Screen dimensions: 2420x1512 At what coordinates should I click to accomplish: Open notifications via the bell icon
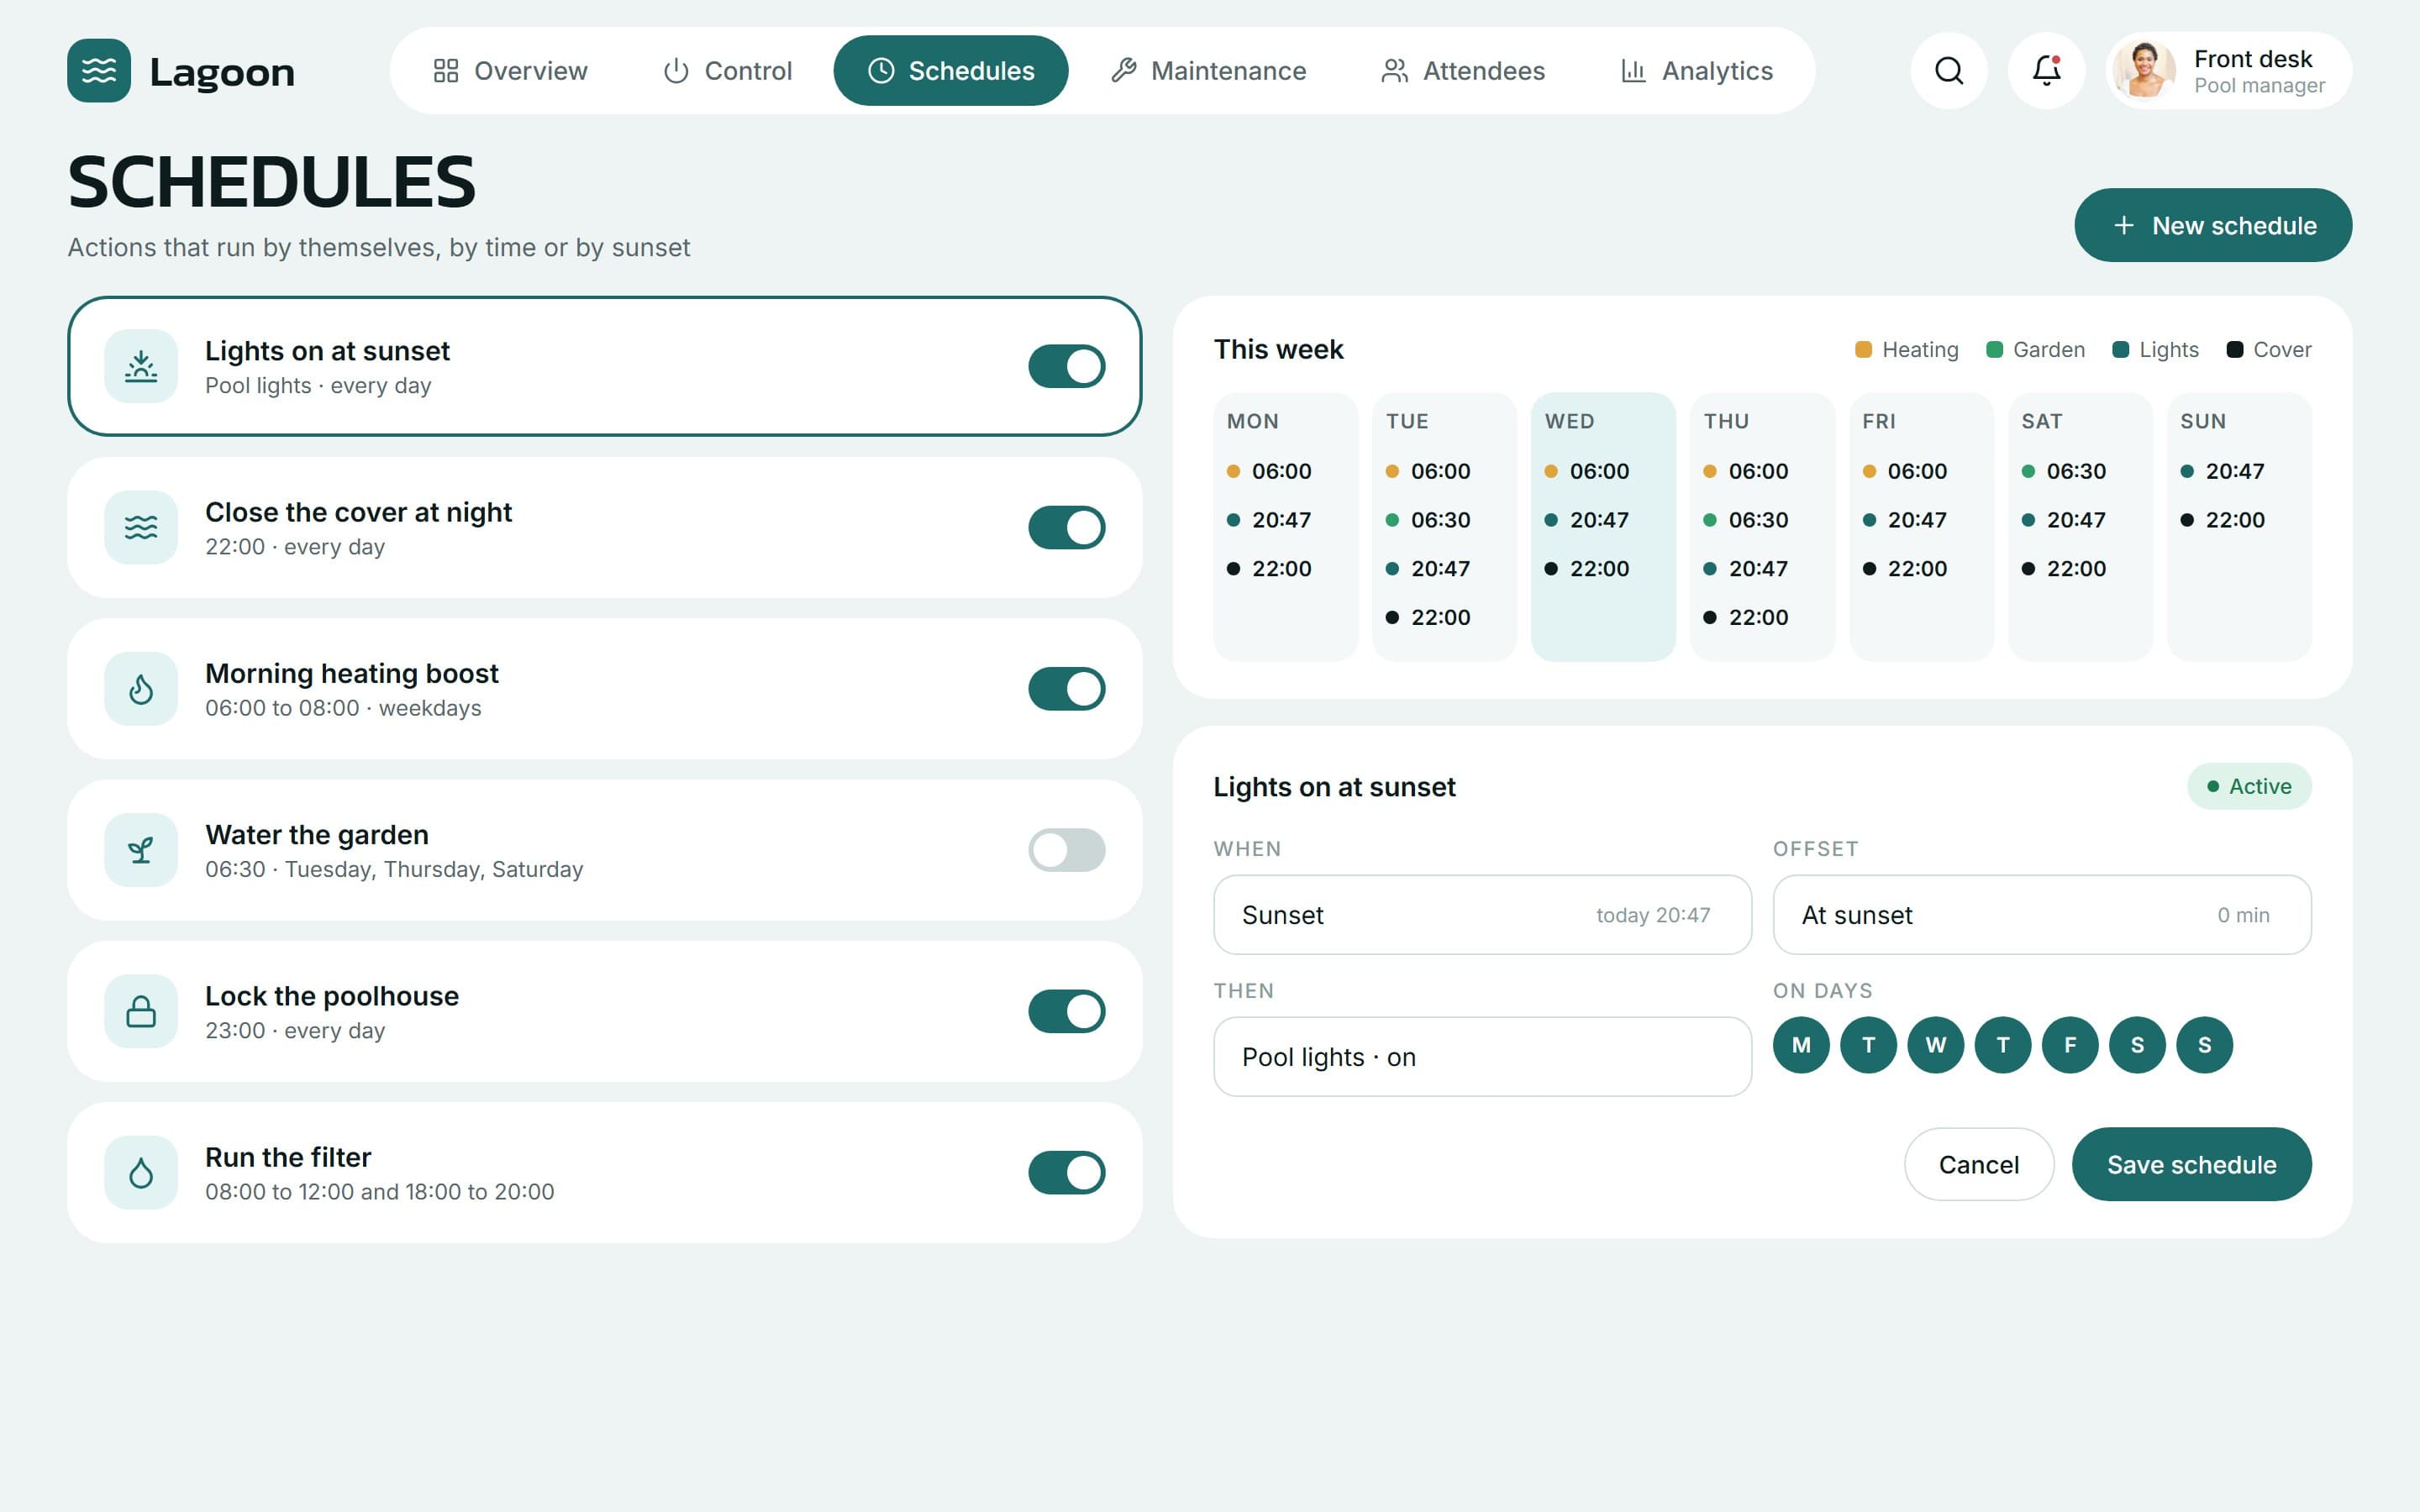(2046, 71)
